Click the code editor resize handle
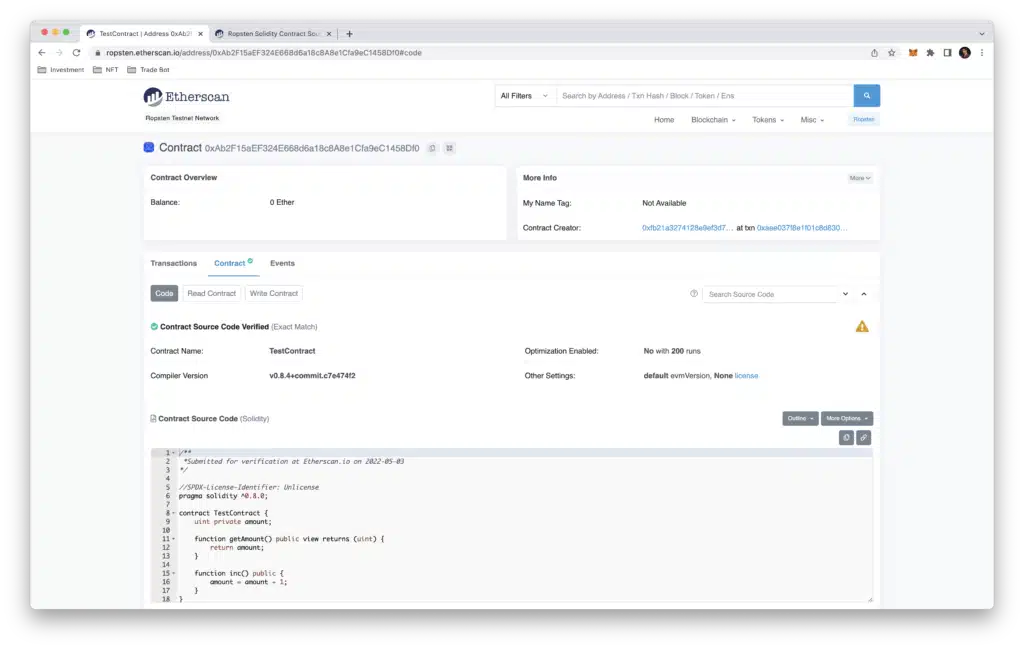1024x649 pixels. point(870,599)
